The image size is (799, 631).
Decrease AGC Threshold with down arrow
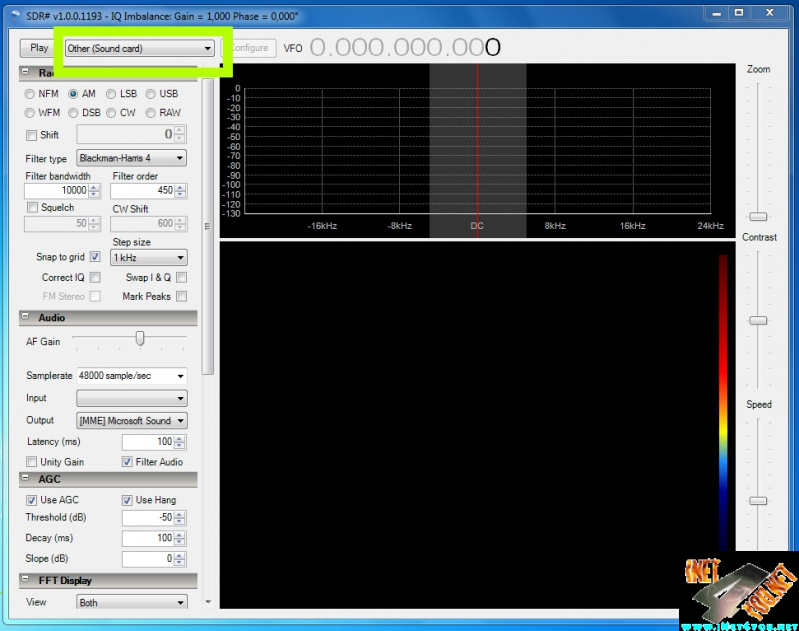pos(179,522)
